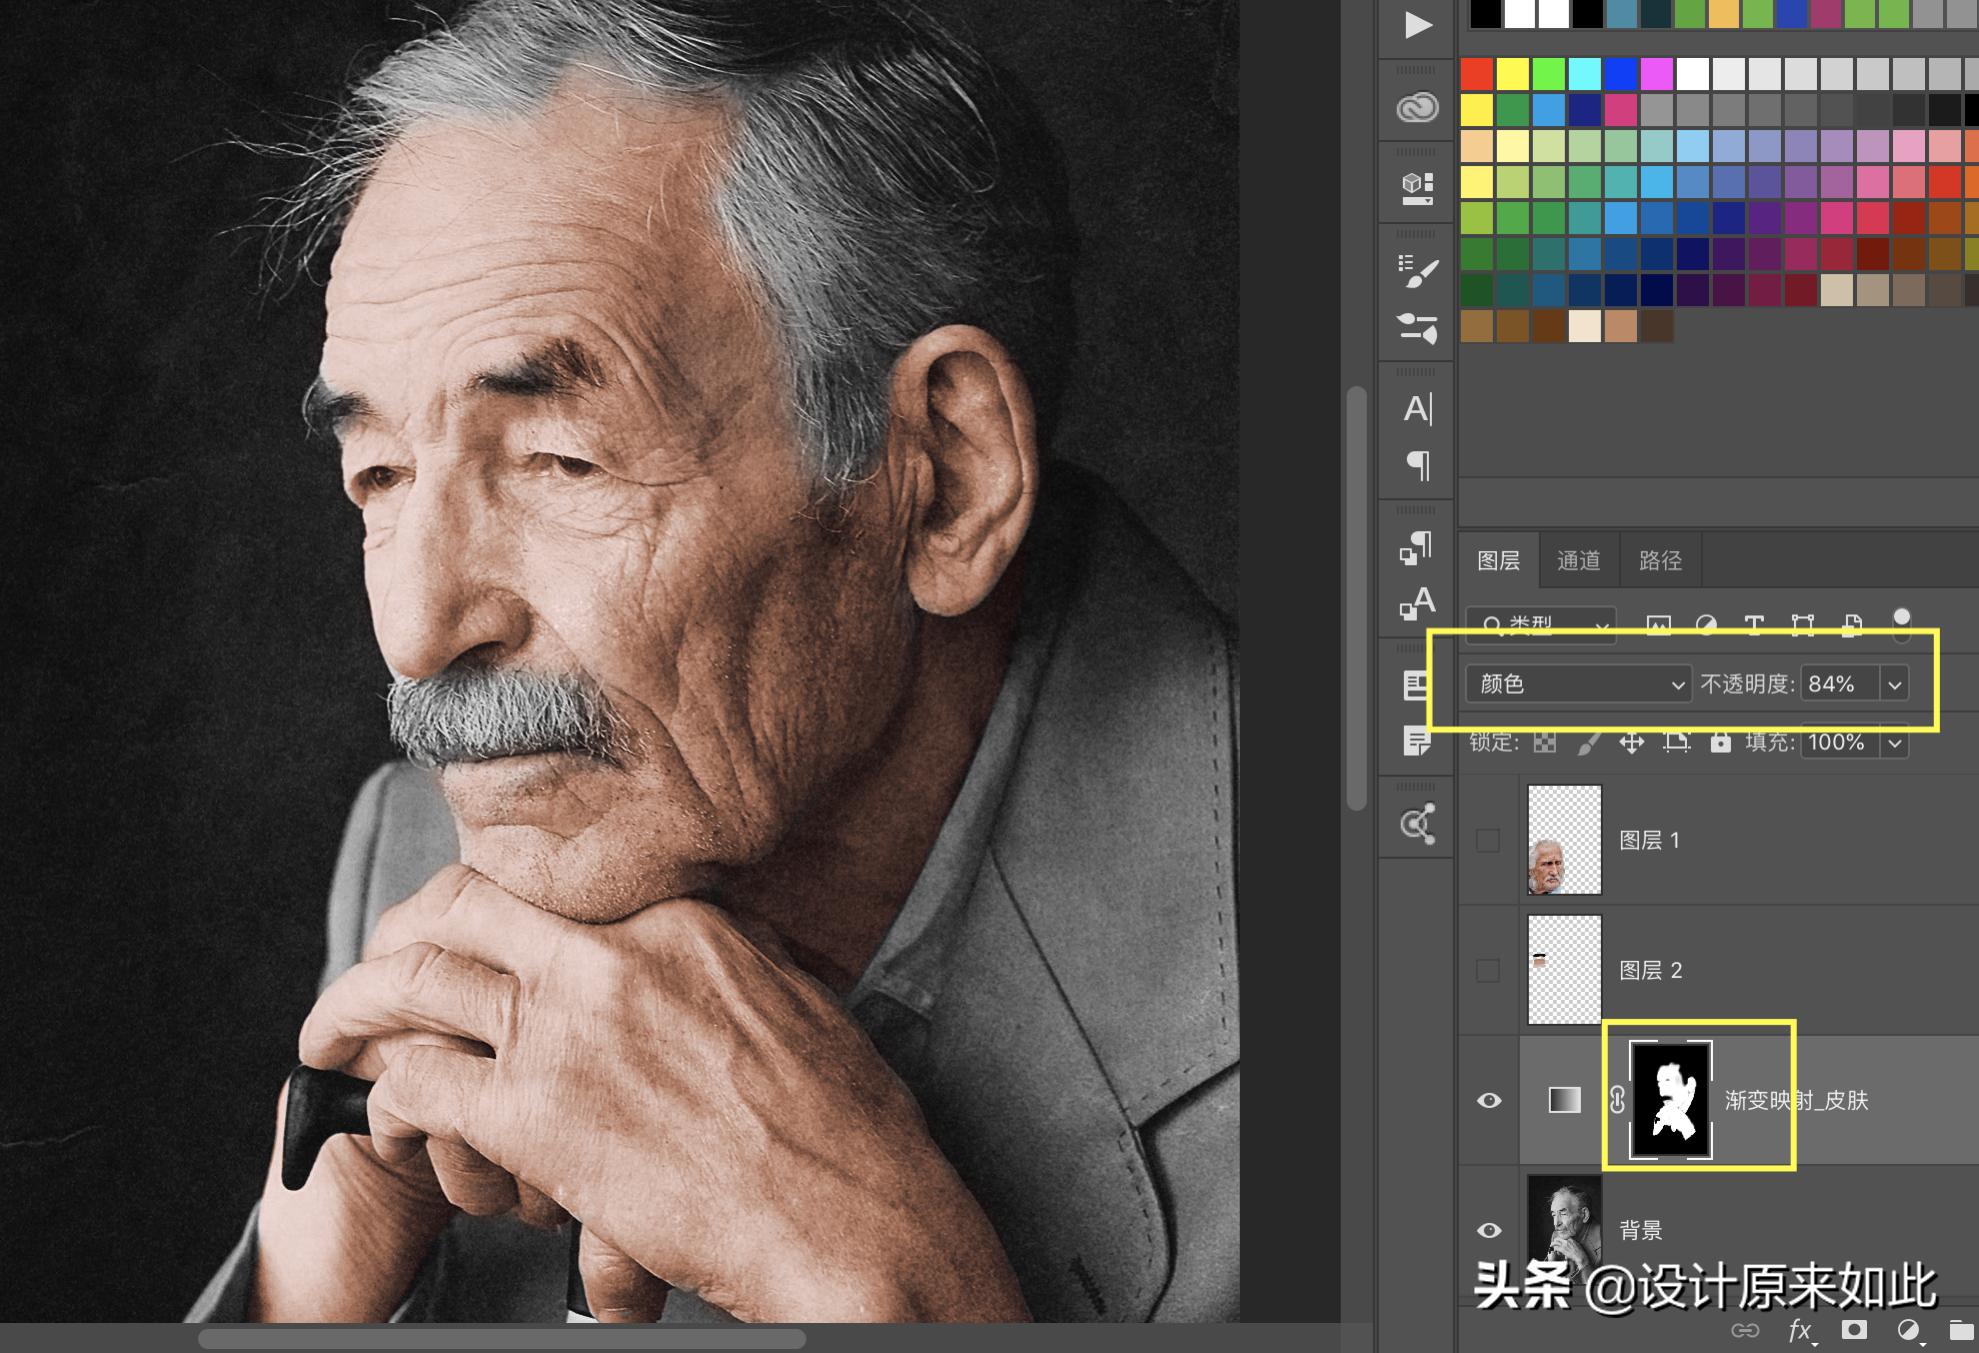Select the red color swatch

coord(1477,73)
